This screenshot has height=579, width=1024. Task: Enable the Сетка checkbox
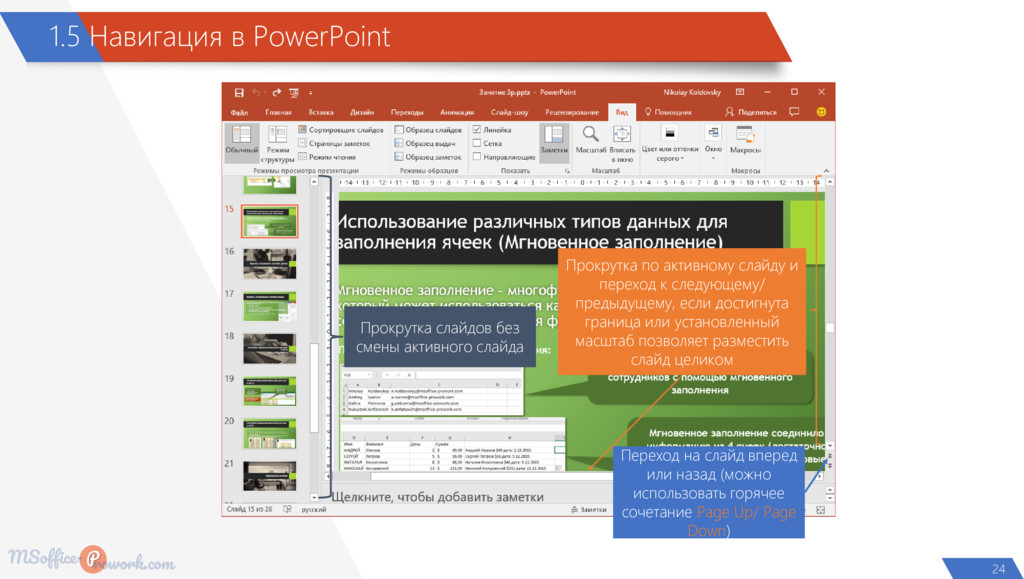point(477,143)
